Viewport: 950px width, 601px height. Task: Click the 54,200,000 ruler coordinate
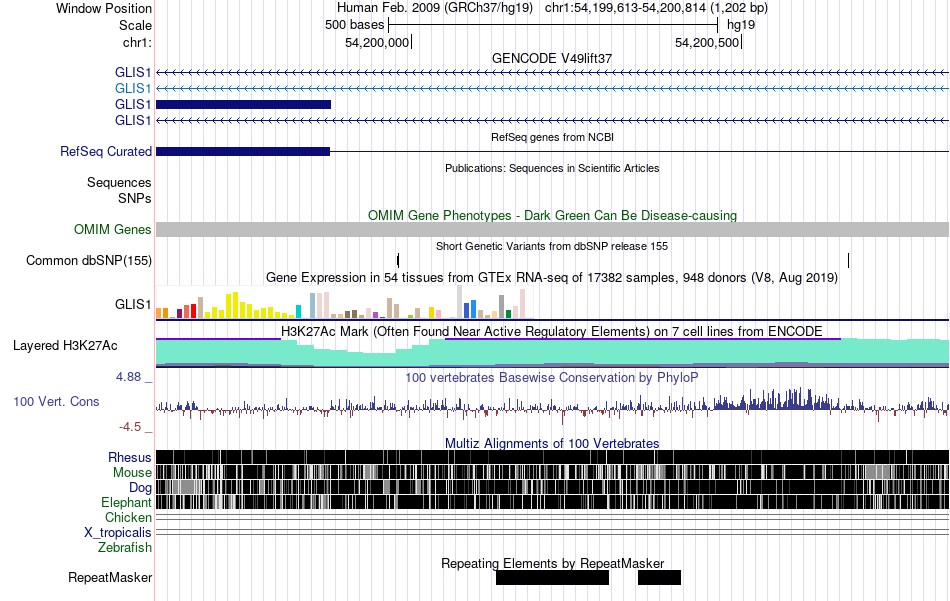pyautogui.click(x=377, y=42)
